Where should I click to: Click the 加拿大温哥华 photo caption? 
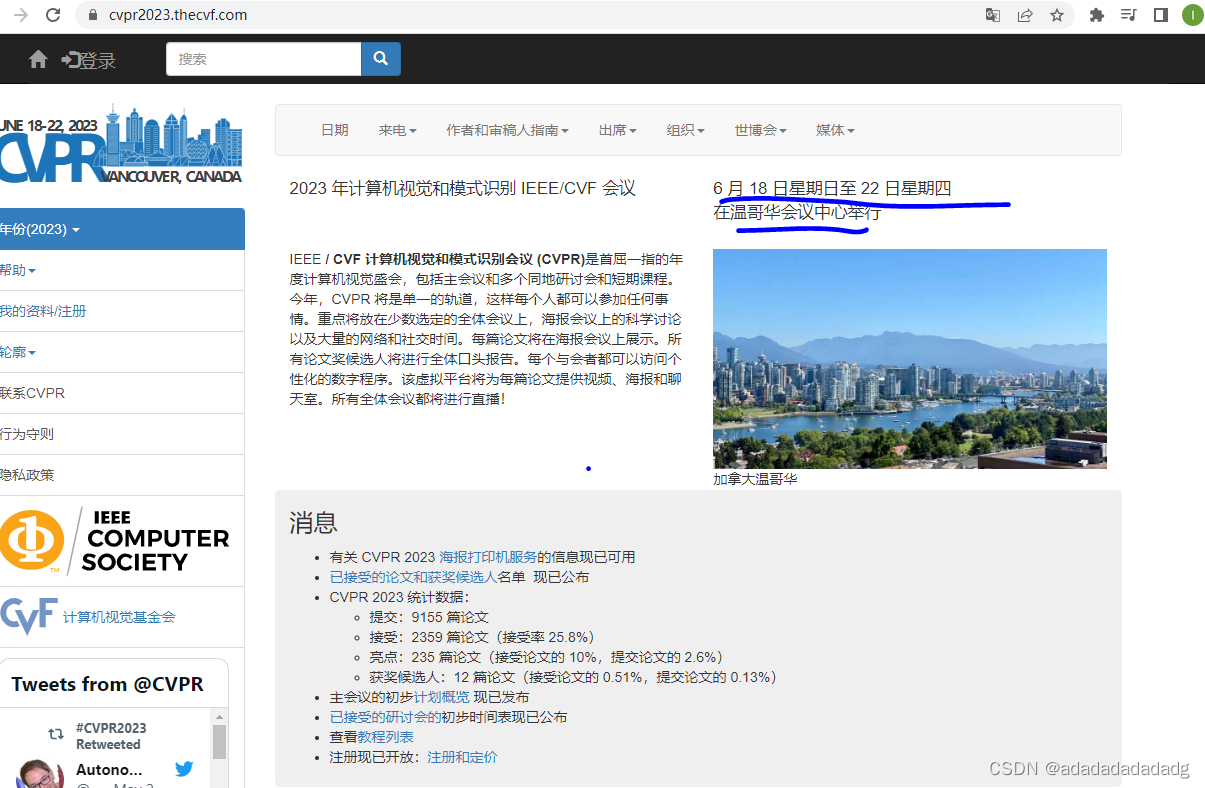coord(755,479)
